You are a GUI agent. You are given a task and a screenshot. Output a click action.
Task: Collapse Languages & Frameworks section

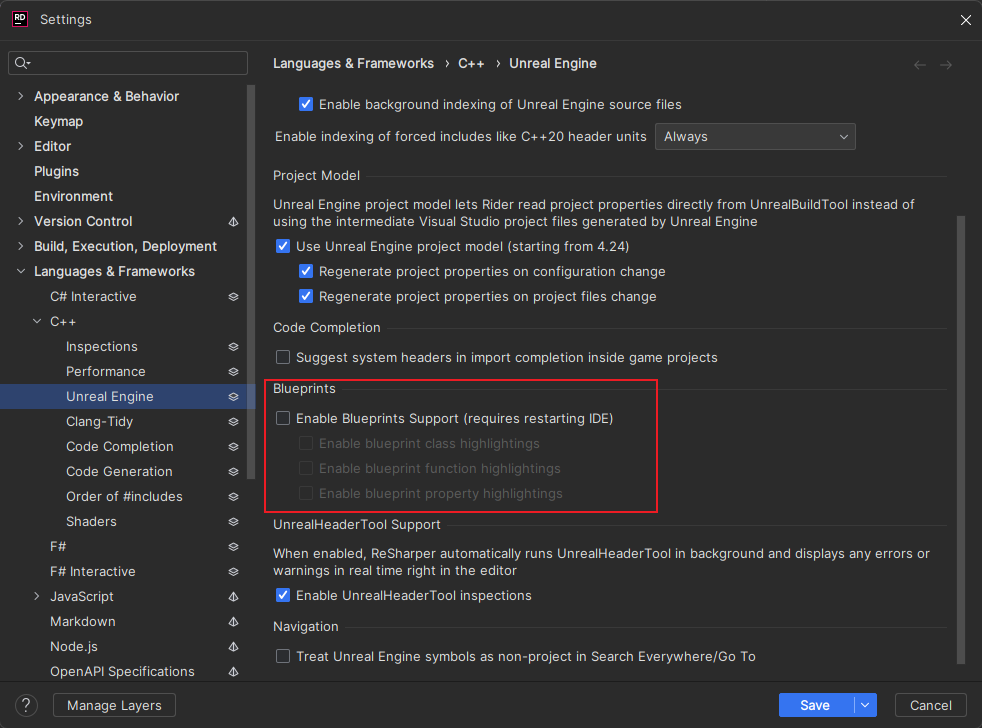(21, 271)
